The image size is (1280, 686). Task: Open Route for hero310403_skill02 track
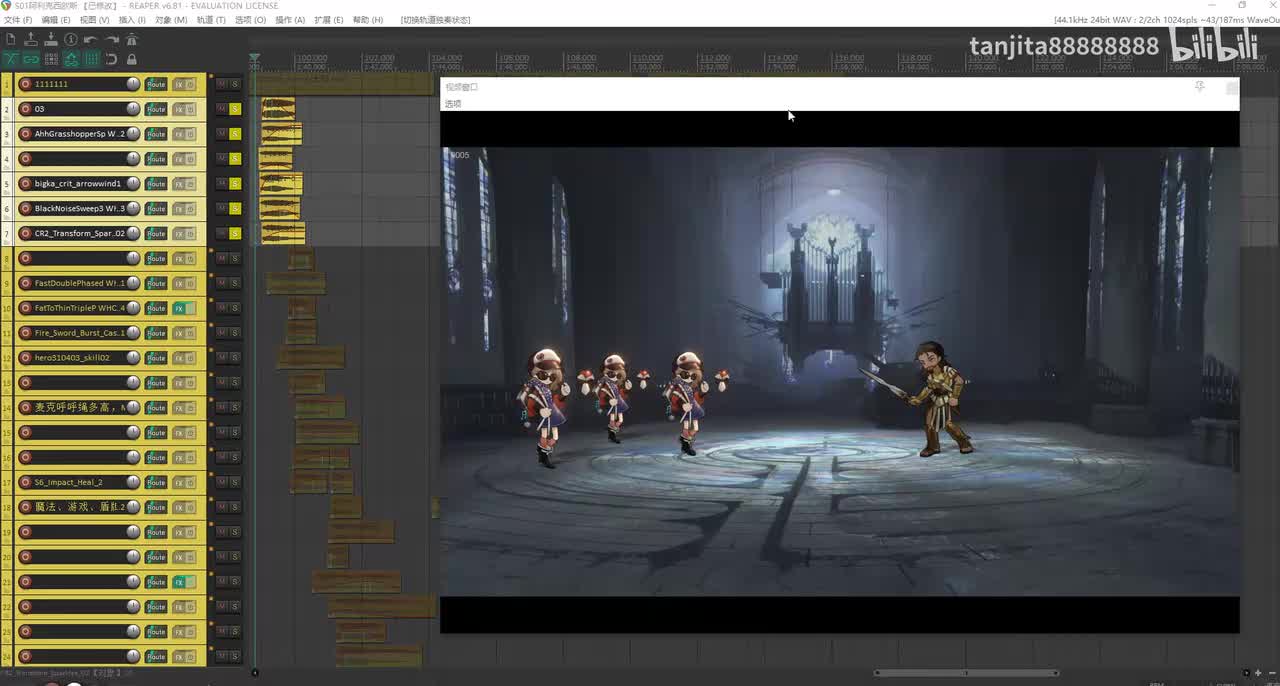tap(156, 358)
